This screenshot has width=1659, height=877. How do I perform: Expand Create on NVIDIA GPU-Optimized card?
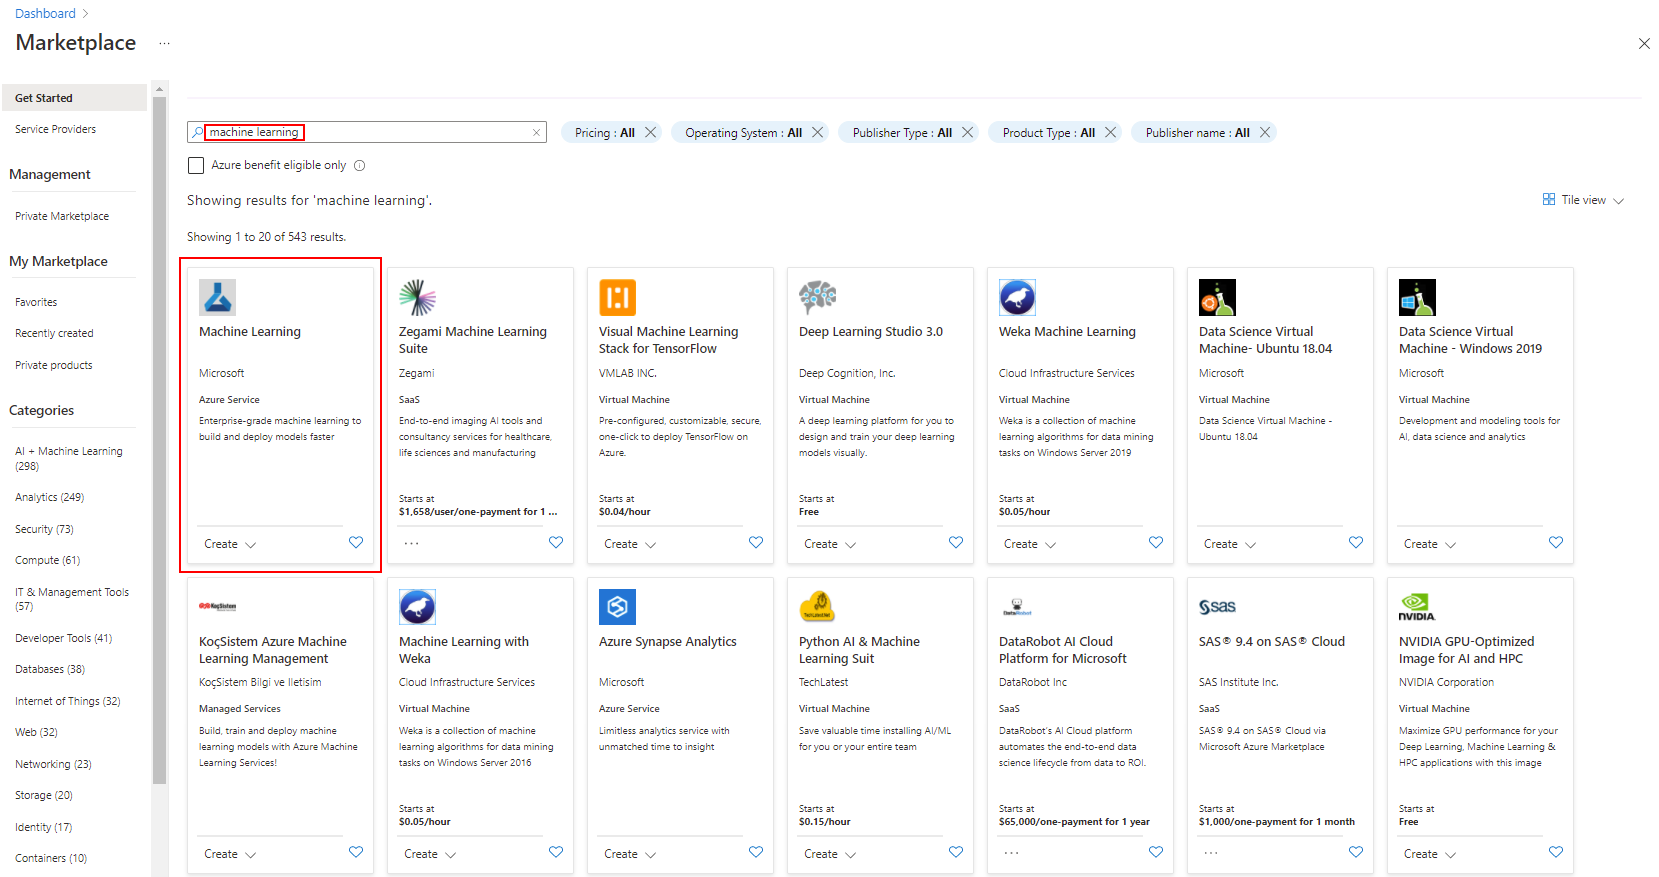(1430, 854)
